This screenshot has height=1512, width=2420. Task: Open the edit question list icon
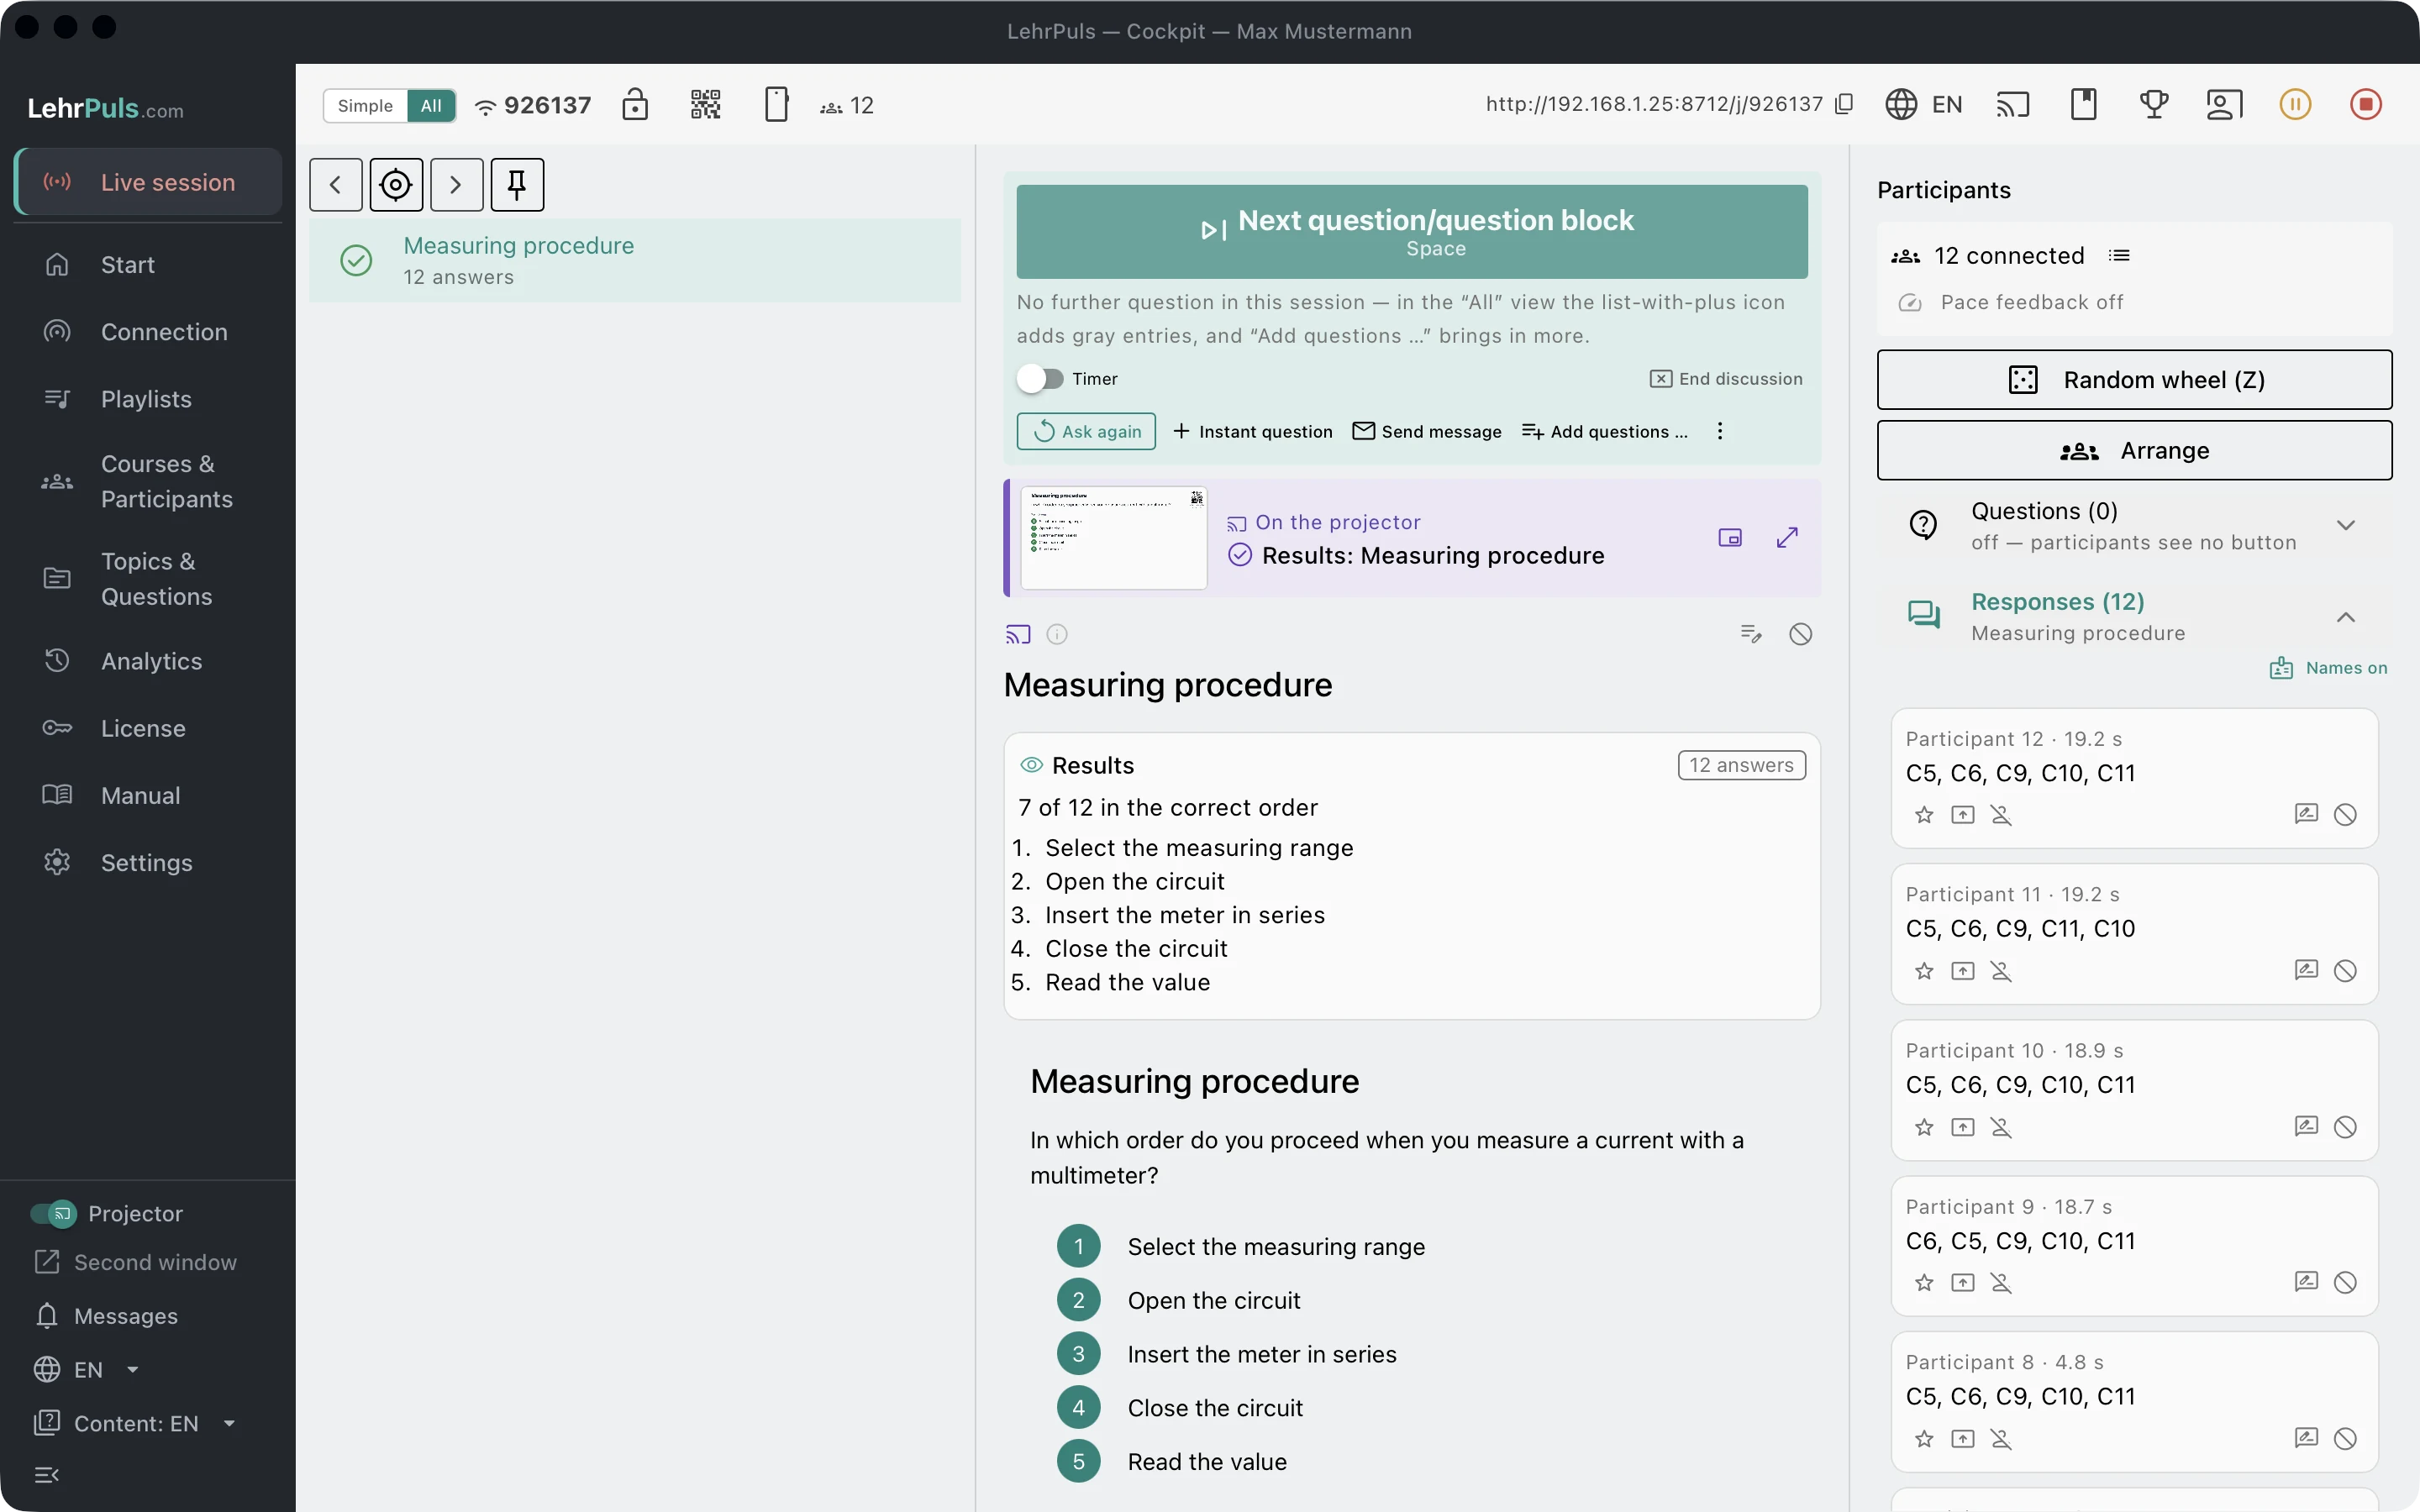[x=1751, y=634]
